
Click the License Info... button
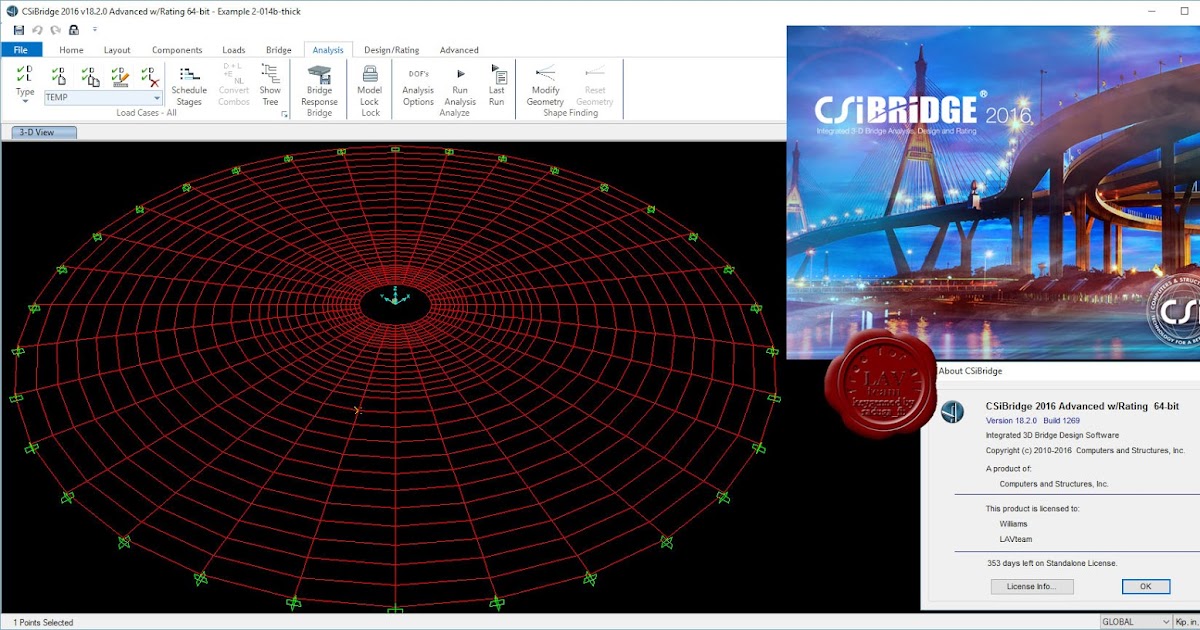click(1032, 586)
